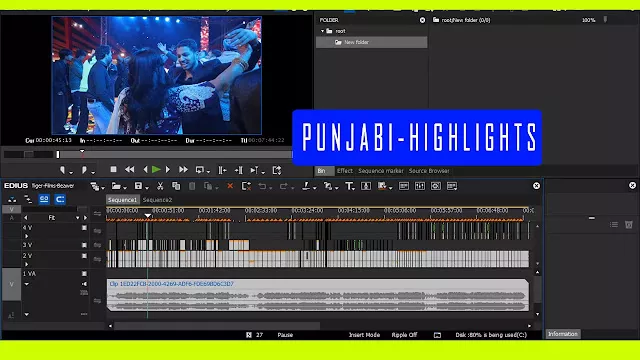The width and height of the screenshot is (640, 360).
Task: Open the Sequence marker tab
Action: coord(381,171)
